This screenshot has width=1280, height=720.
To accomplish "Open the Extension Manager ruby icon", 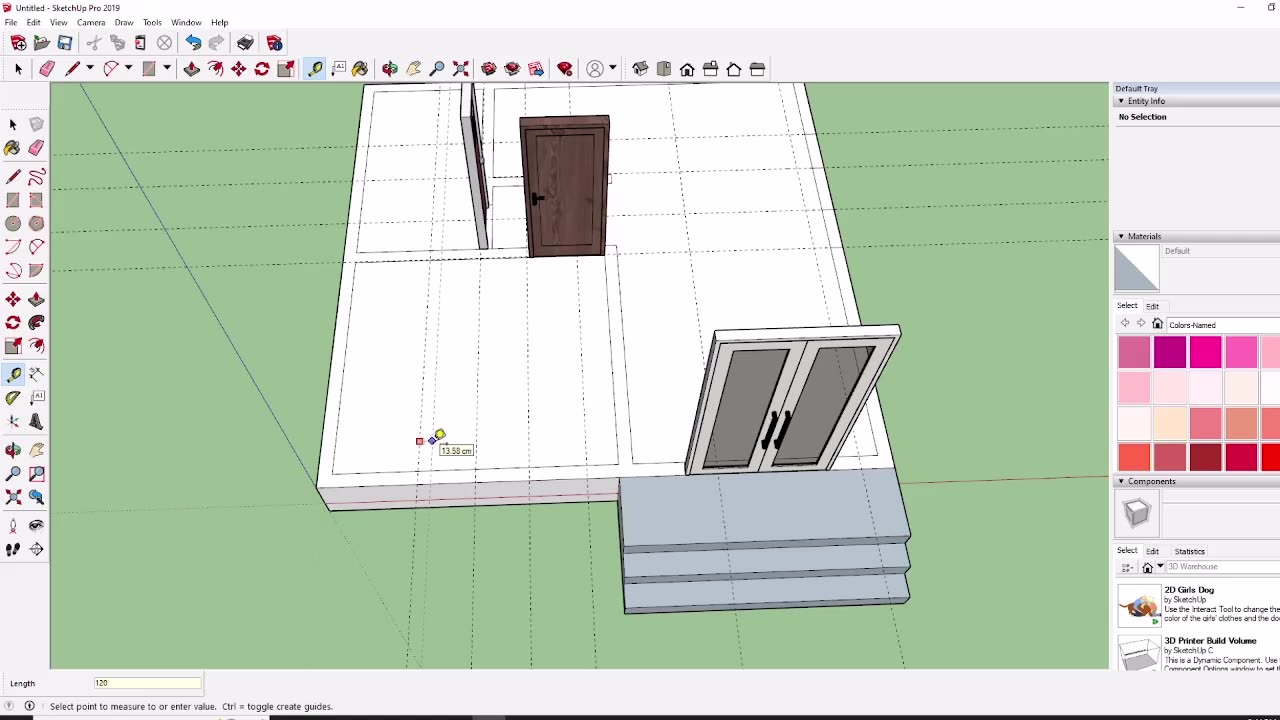I will [565, 69].
